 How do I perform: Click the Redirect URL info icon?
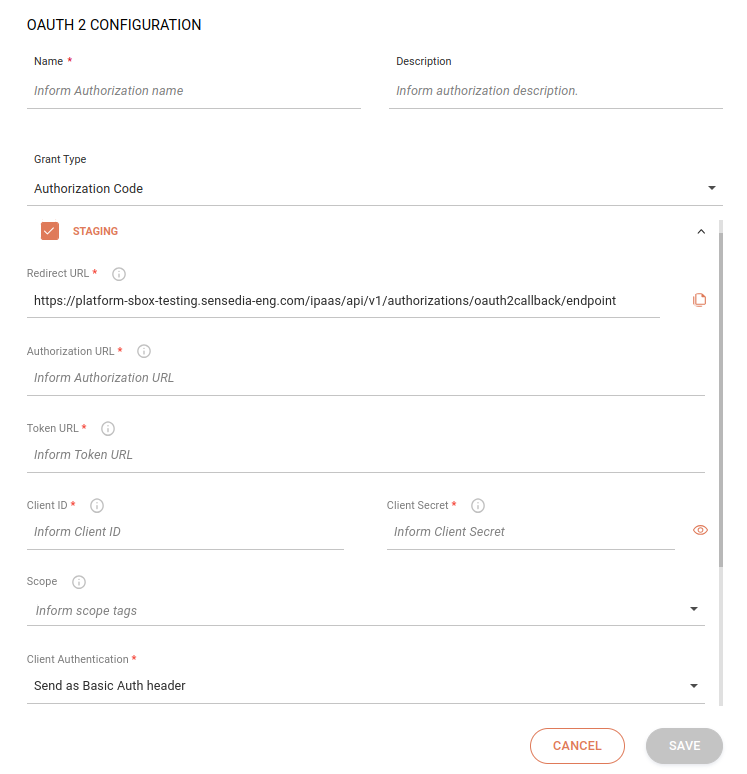pos(119,274)
